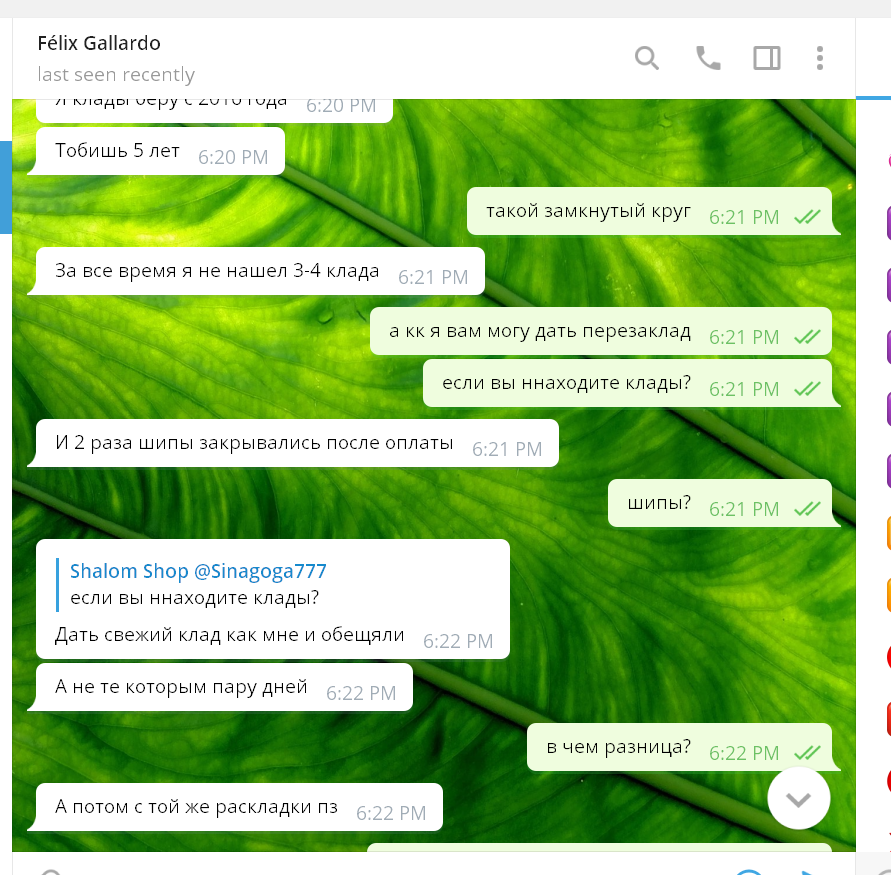
Task: Click message "а кк я вам могу дать перезаклад"
Action: (540, 331)
